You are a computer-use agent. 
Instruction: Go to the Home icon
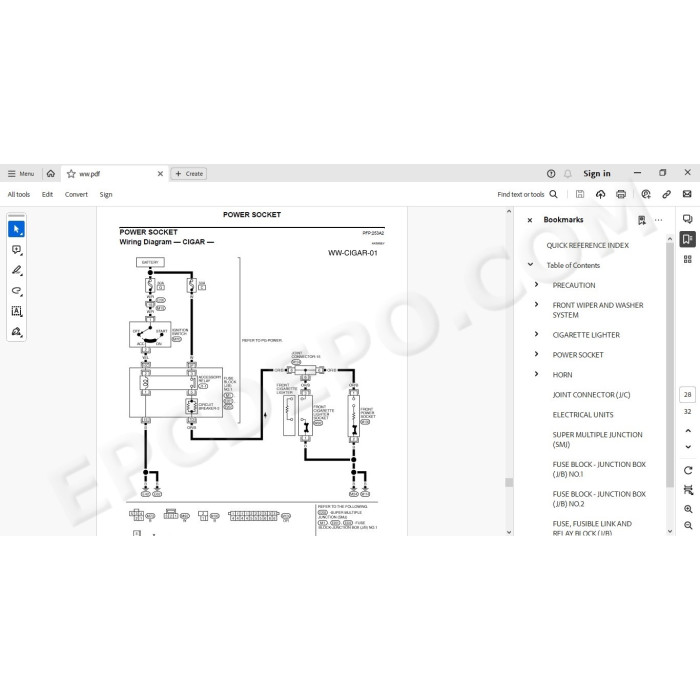click(x=51, y=174)
